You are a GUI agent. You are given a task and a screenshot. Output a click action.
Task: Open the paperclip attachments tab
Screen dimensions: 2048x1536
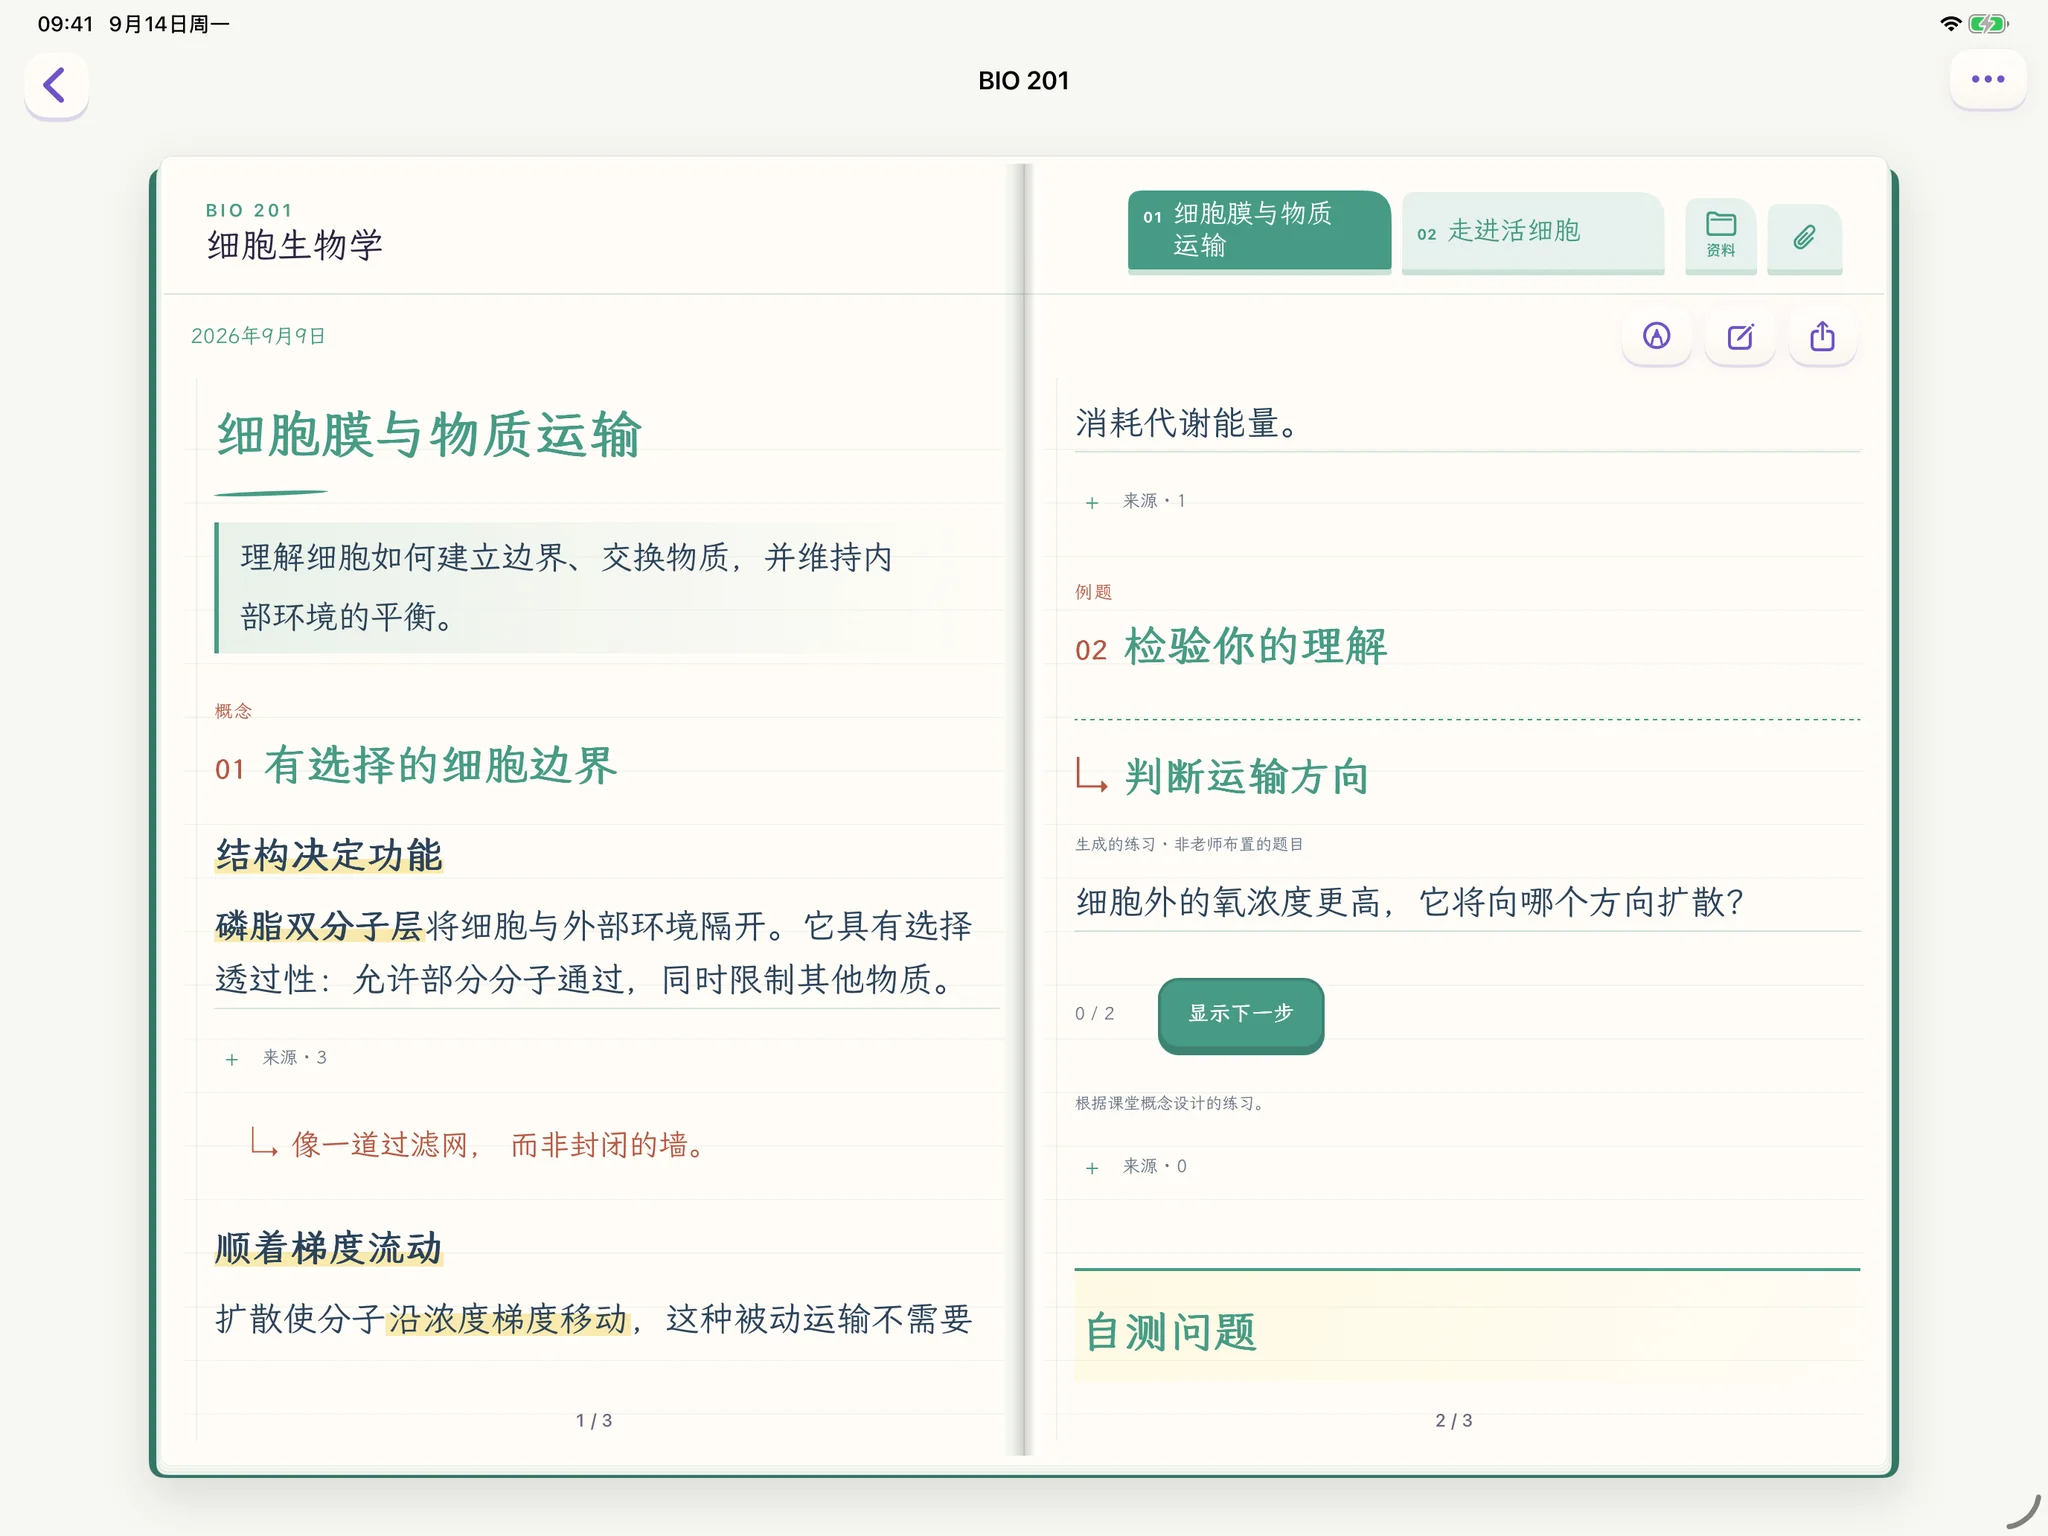pos(1804,237)
